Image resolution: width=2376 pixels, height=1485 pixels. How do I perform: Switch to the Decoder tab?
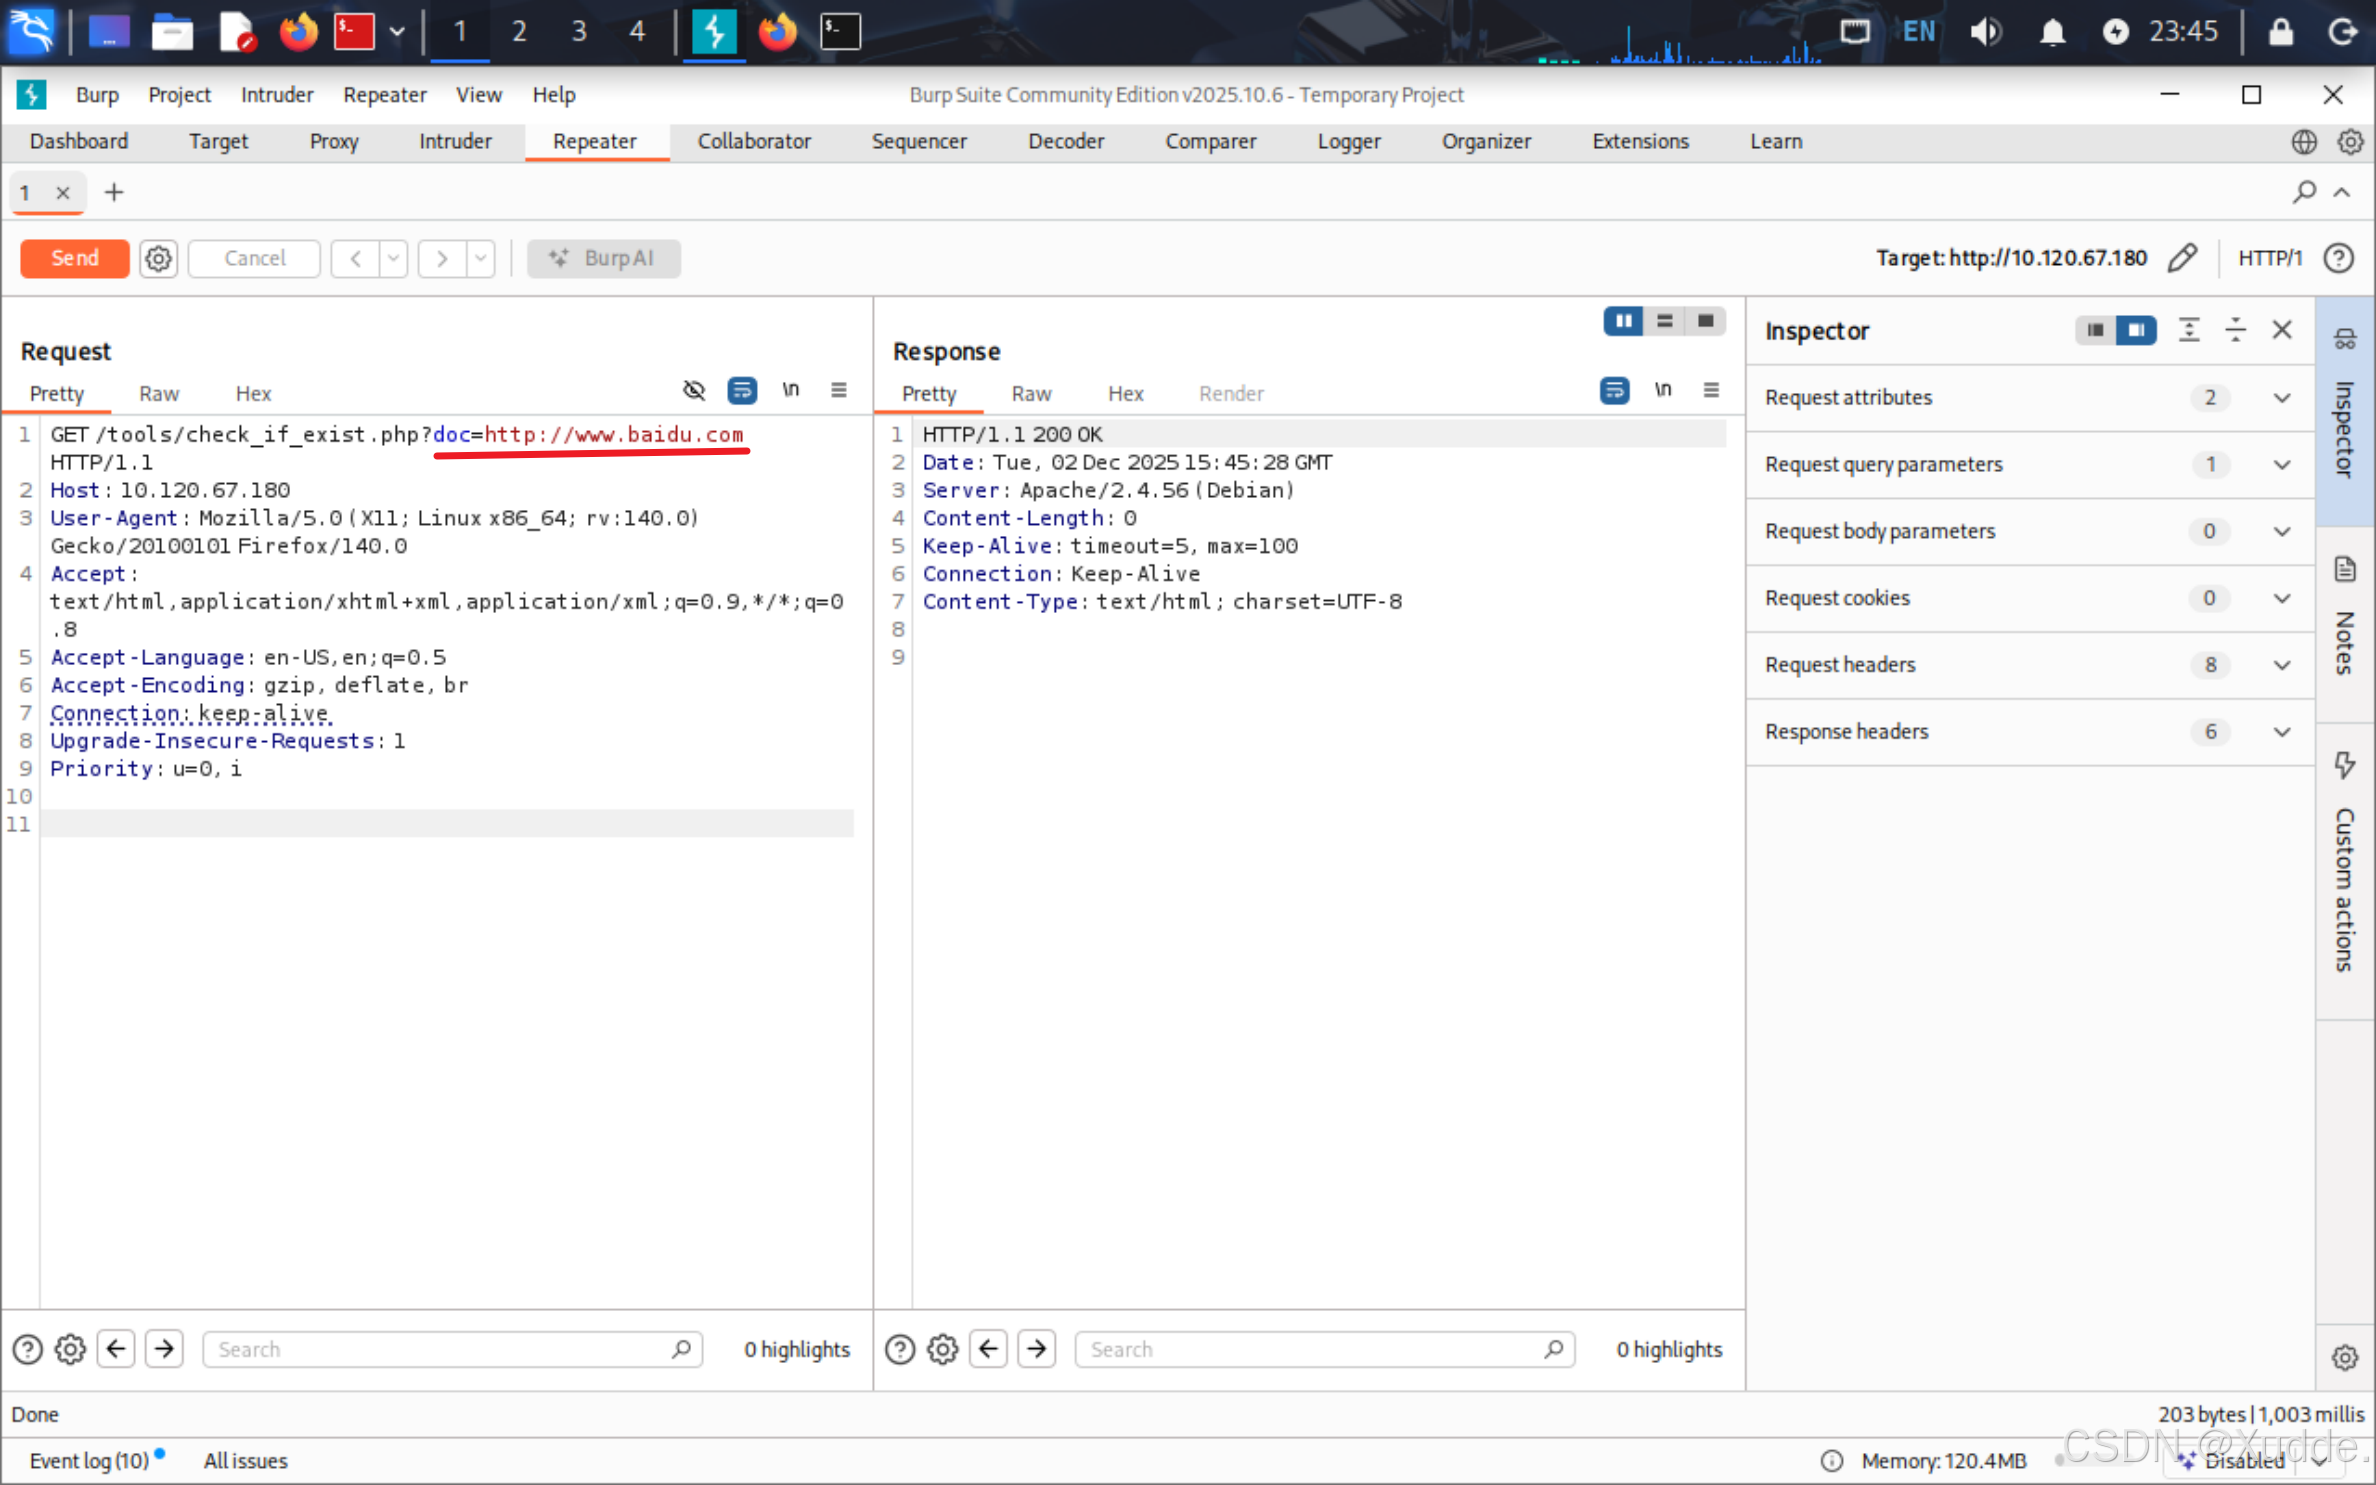click(1066, 141)
